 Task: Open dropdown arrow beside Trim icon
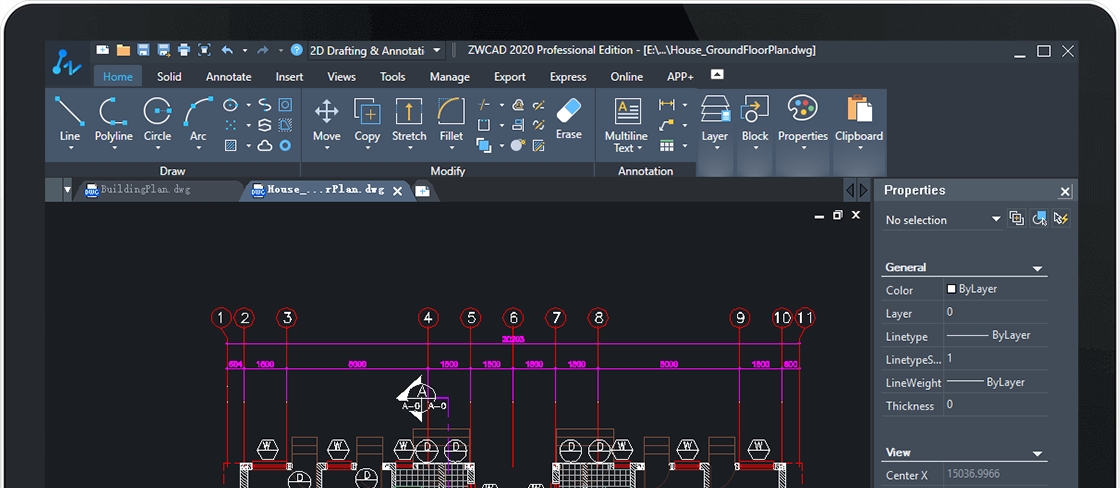(x=501, y=105)
